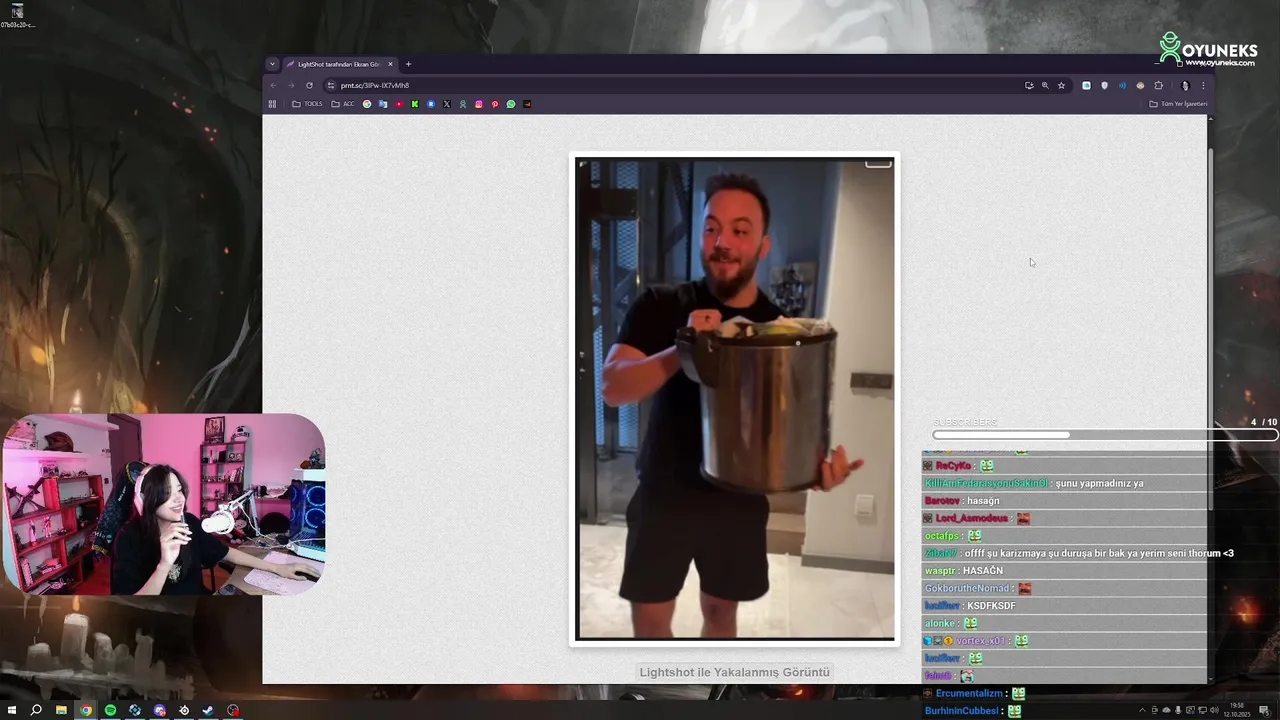Open the Chrome profile avatar
The image size is (1280, 720).
pos(1185,85)
